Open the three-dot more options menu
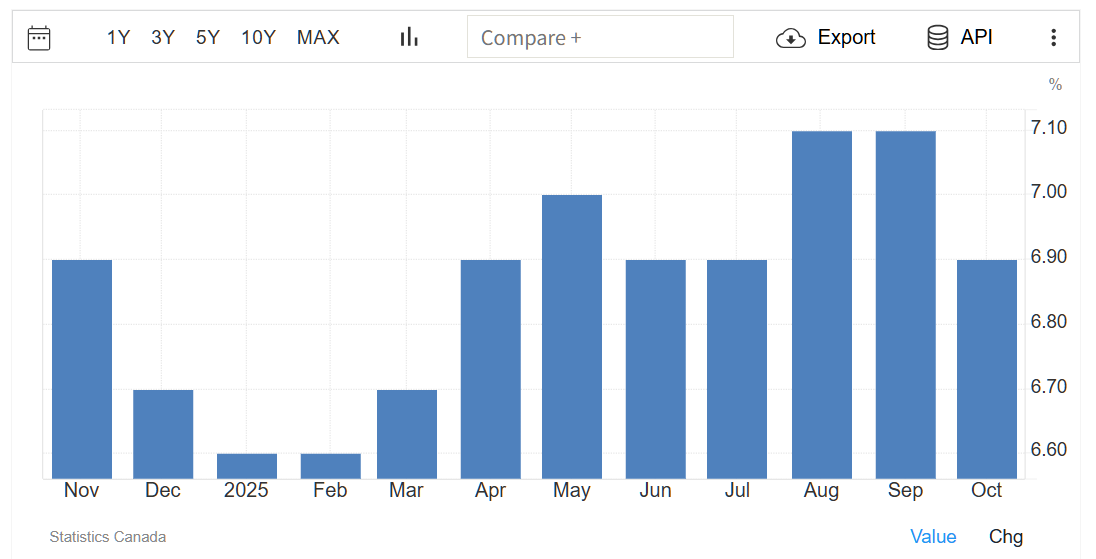This screenshot has height=559, width=1096. (x=1053, y=38)
